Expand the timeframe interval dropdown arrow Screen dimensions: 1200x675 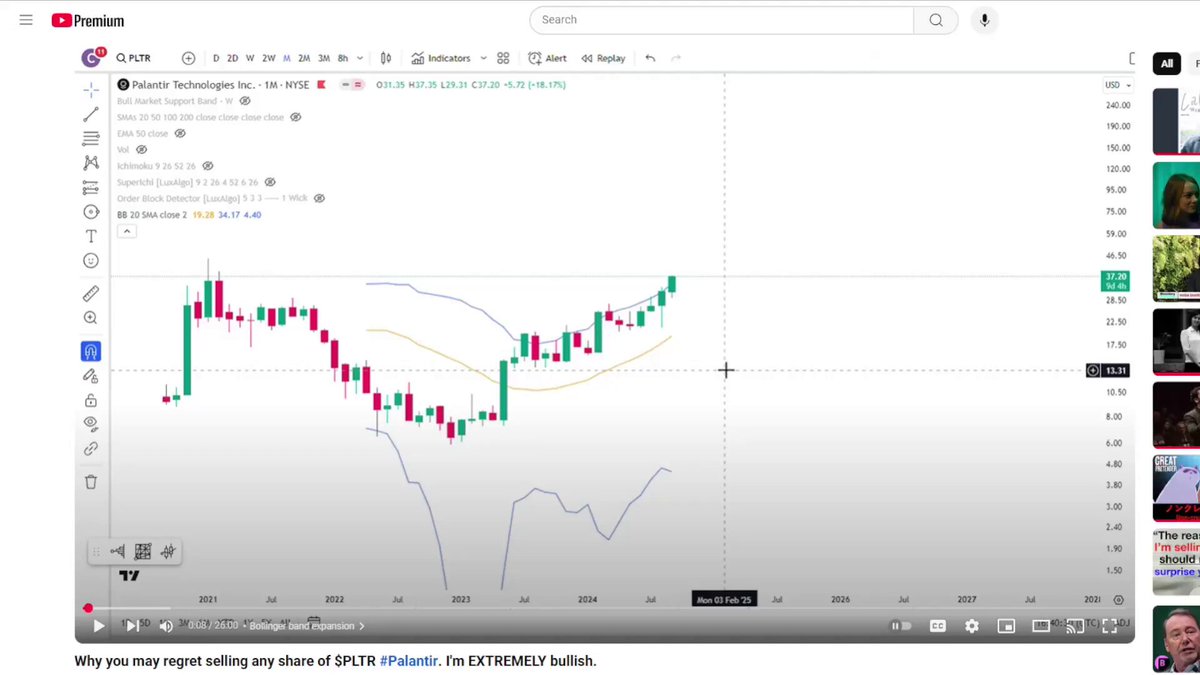tap(360, 58)
